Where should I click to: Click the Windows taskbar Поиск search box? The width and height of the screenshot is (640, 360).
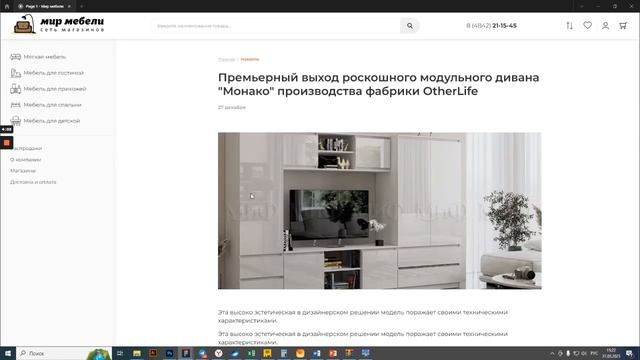pyautogui.click(x=64, y=353)
